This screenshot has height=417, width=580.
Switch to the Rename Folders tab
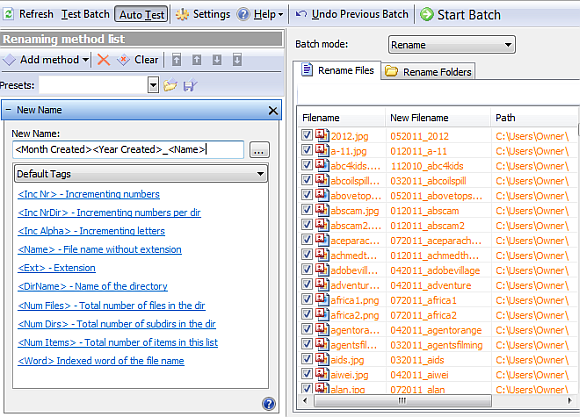tap(428, 71)
